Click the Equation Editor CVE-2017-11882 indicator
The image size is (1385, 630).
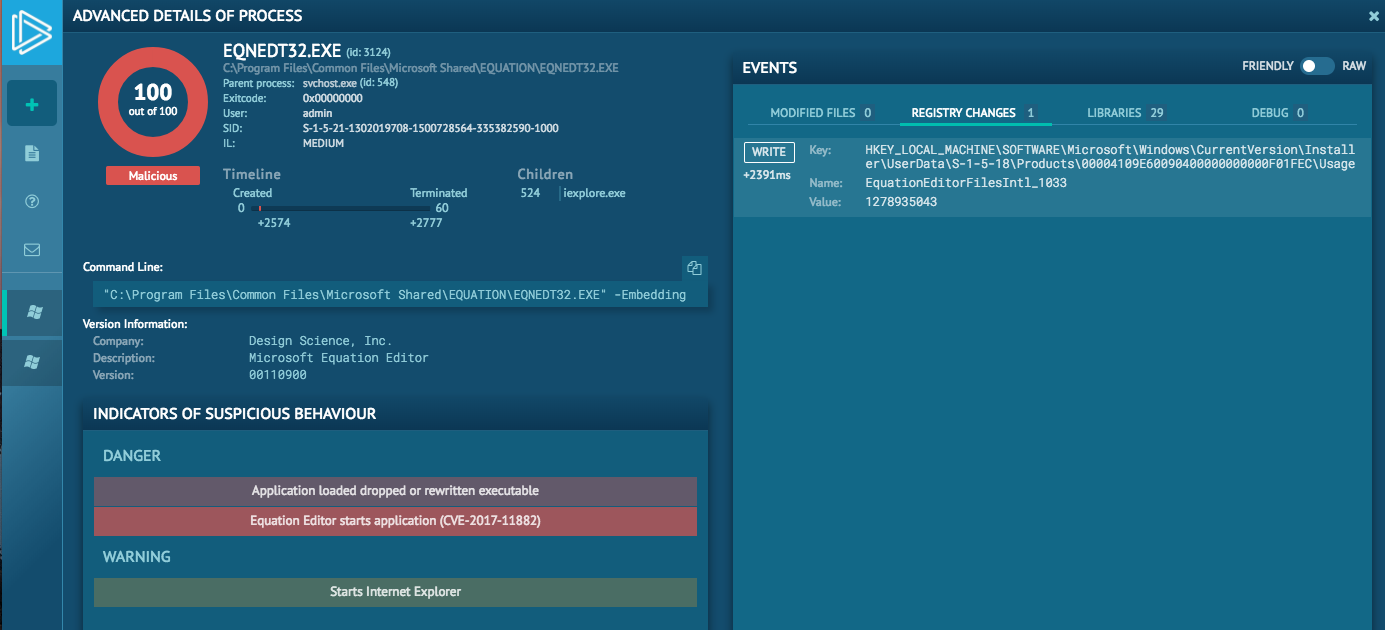(x=395, y=521)
